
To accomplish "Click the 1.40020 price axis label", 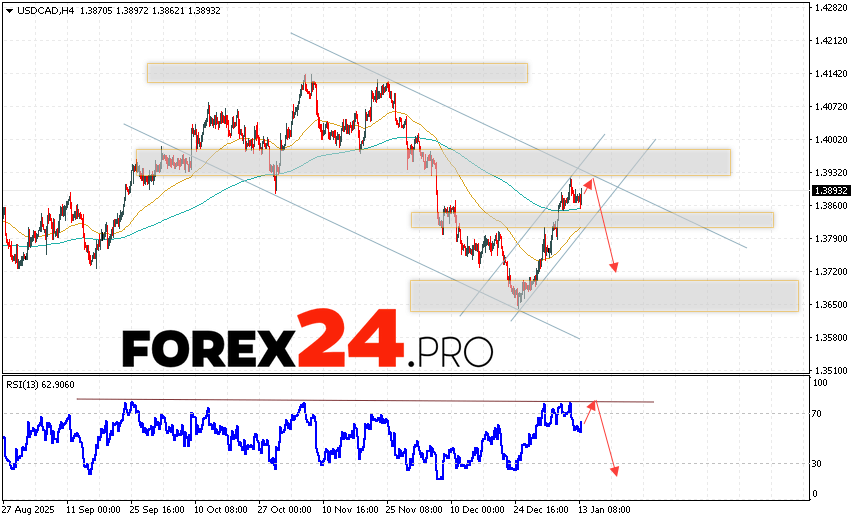I will (831, 140).
